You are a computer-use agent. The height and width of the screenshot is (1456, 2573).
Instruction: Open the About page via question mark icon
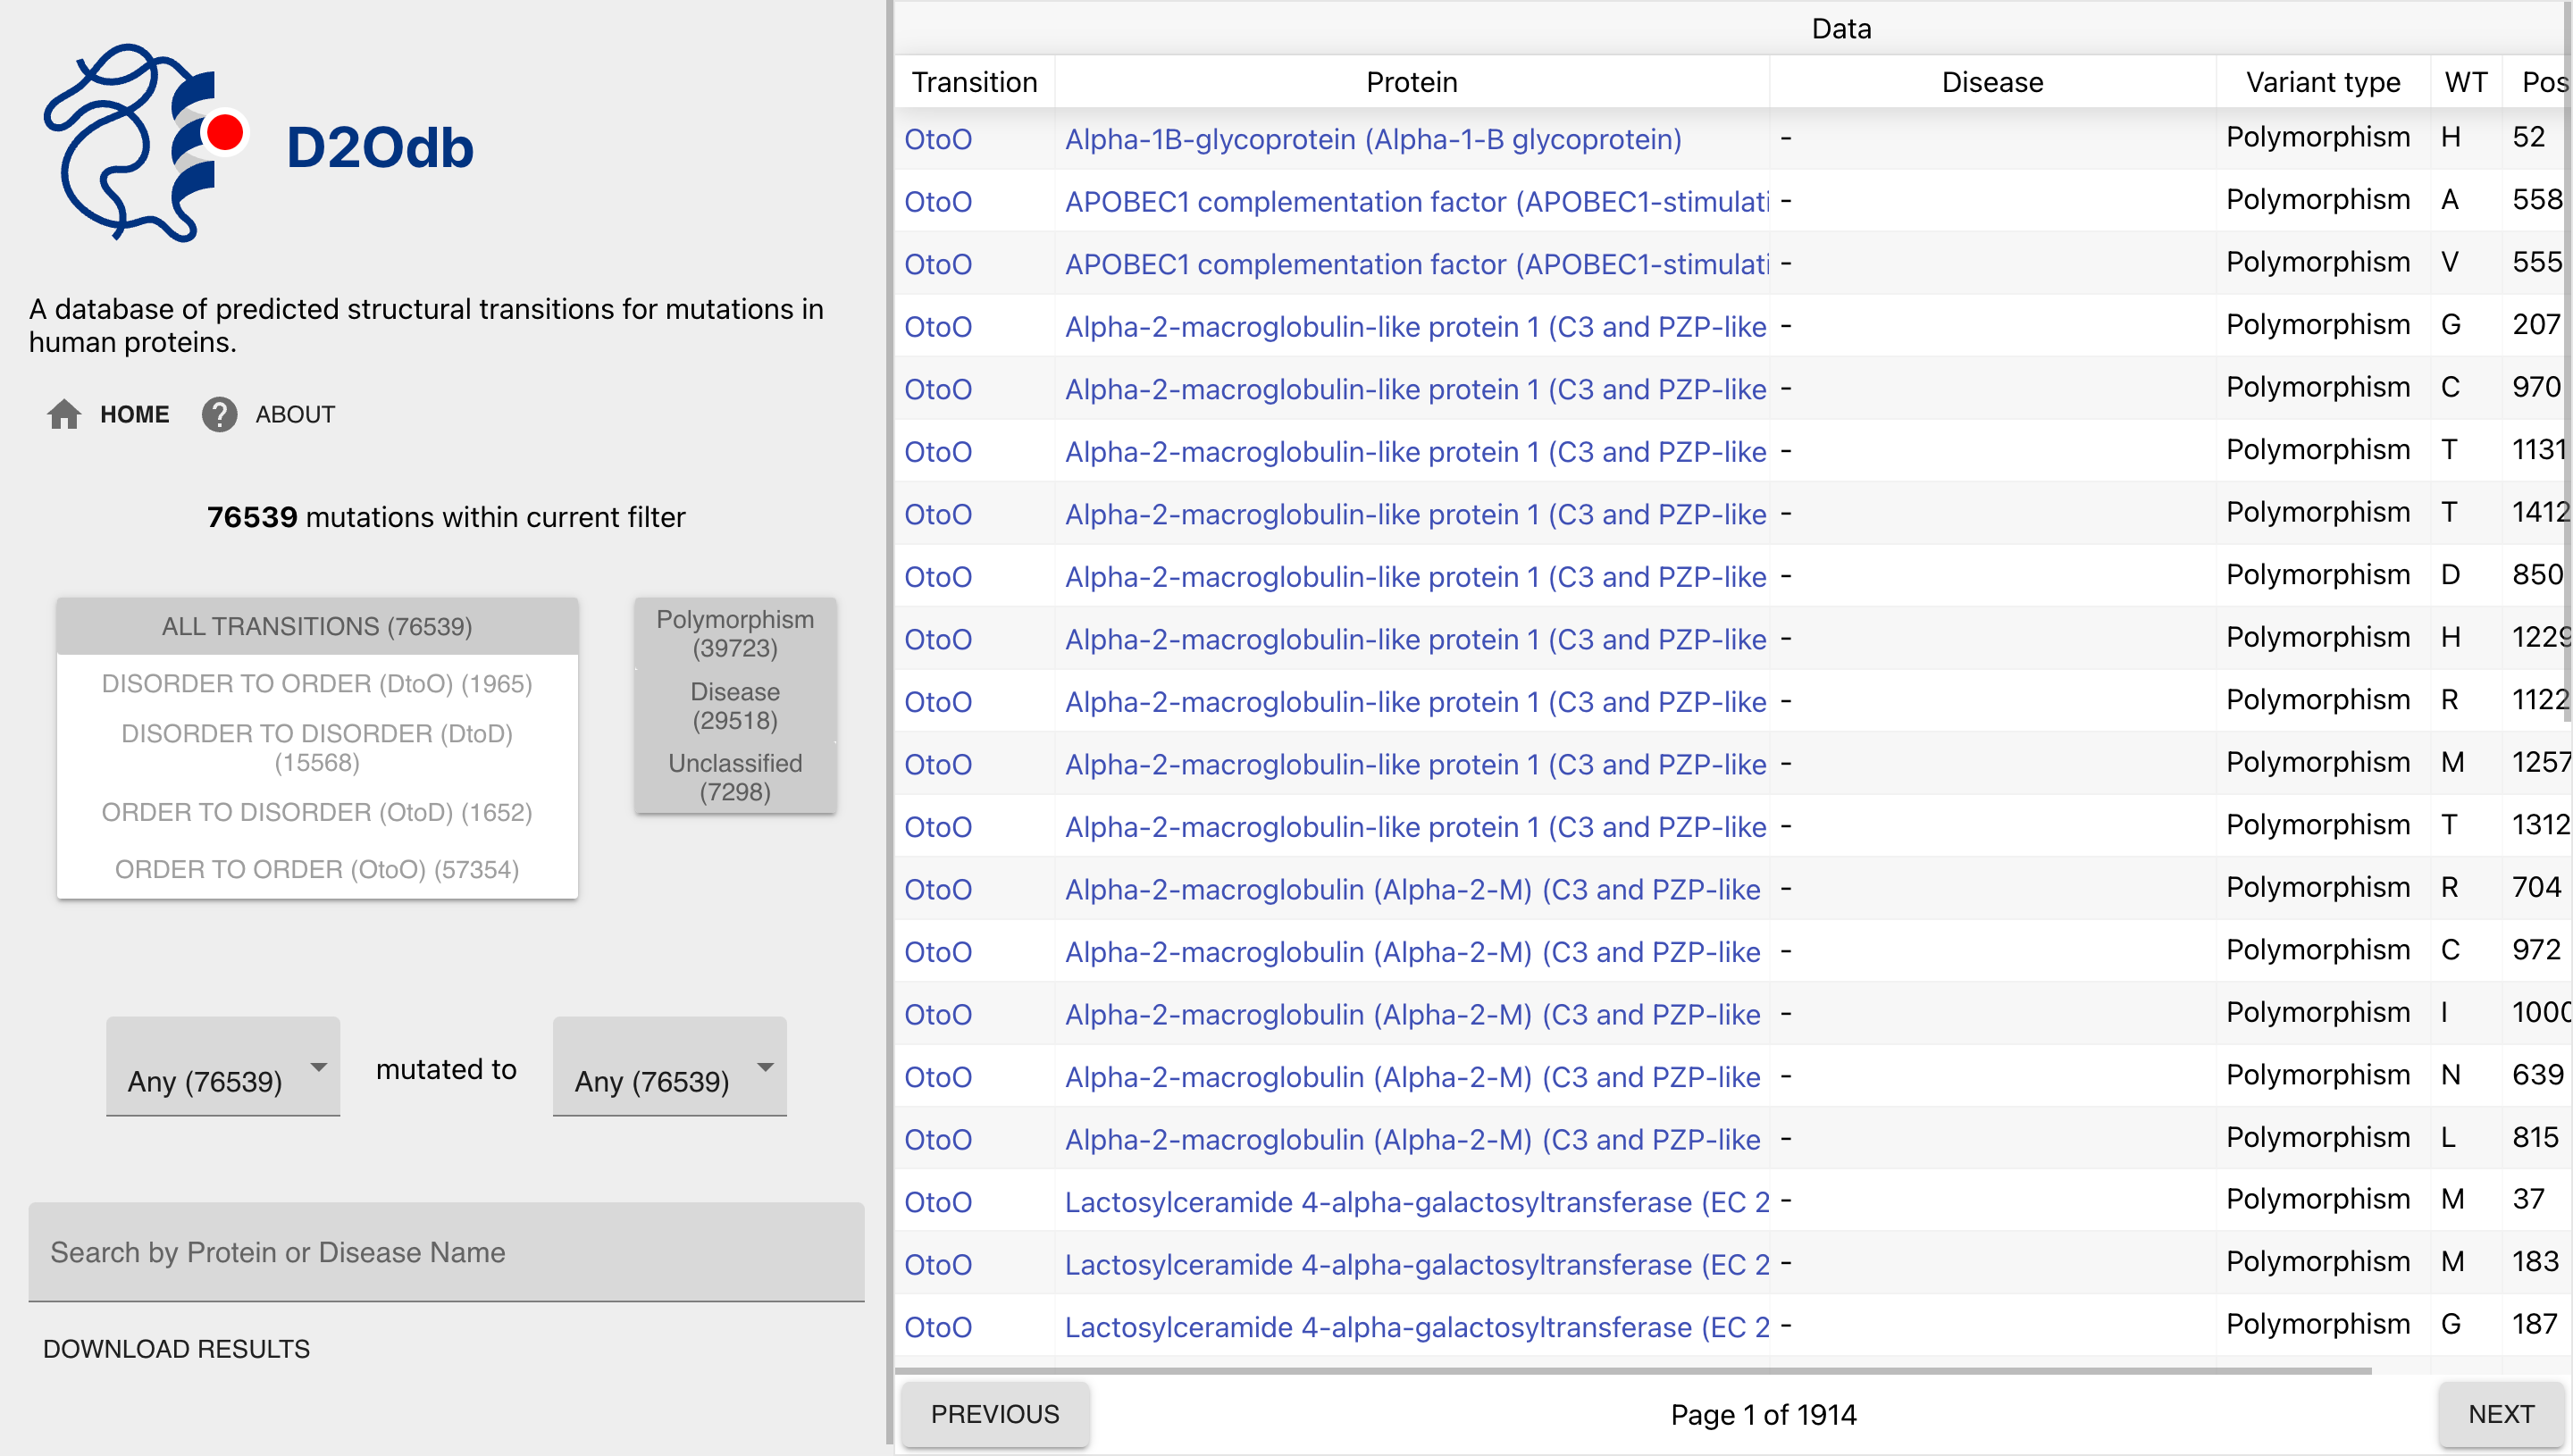(x=219, y=414)
